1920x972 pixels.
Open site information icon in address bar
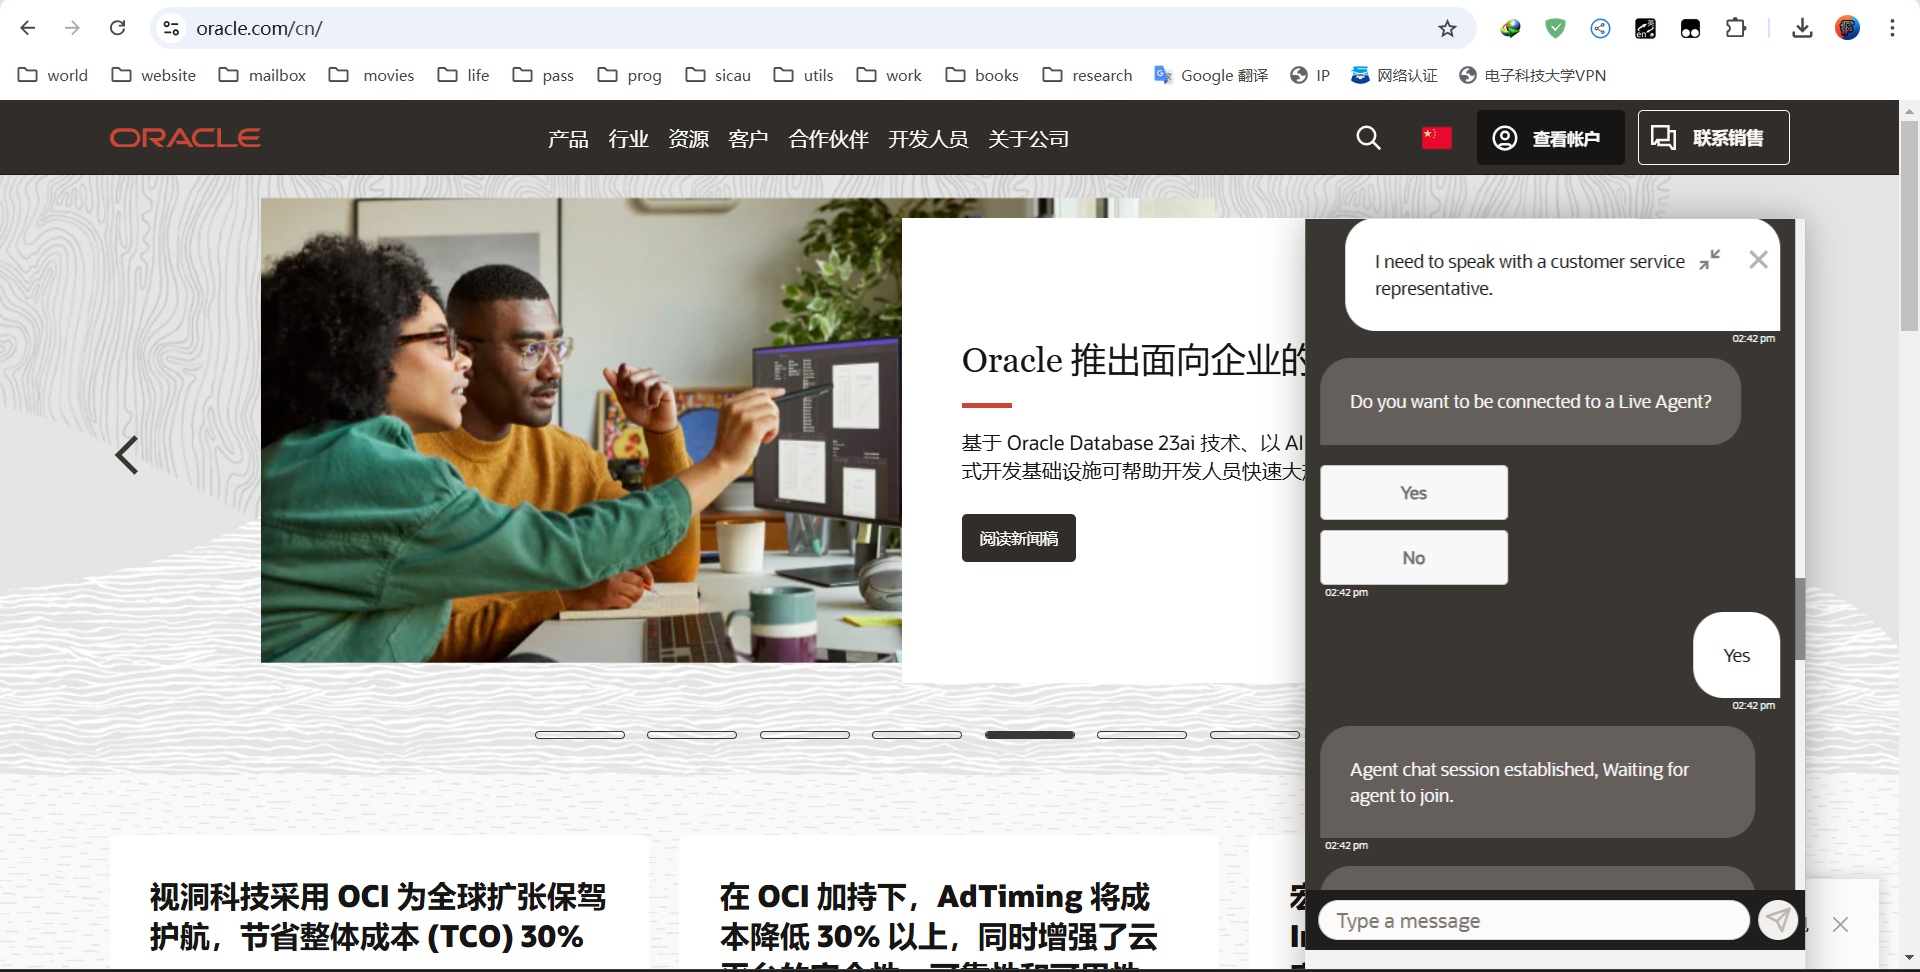coord(171,28)
